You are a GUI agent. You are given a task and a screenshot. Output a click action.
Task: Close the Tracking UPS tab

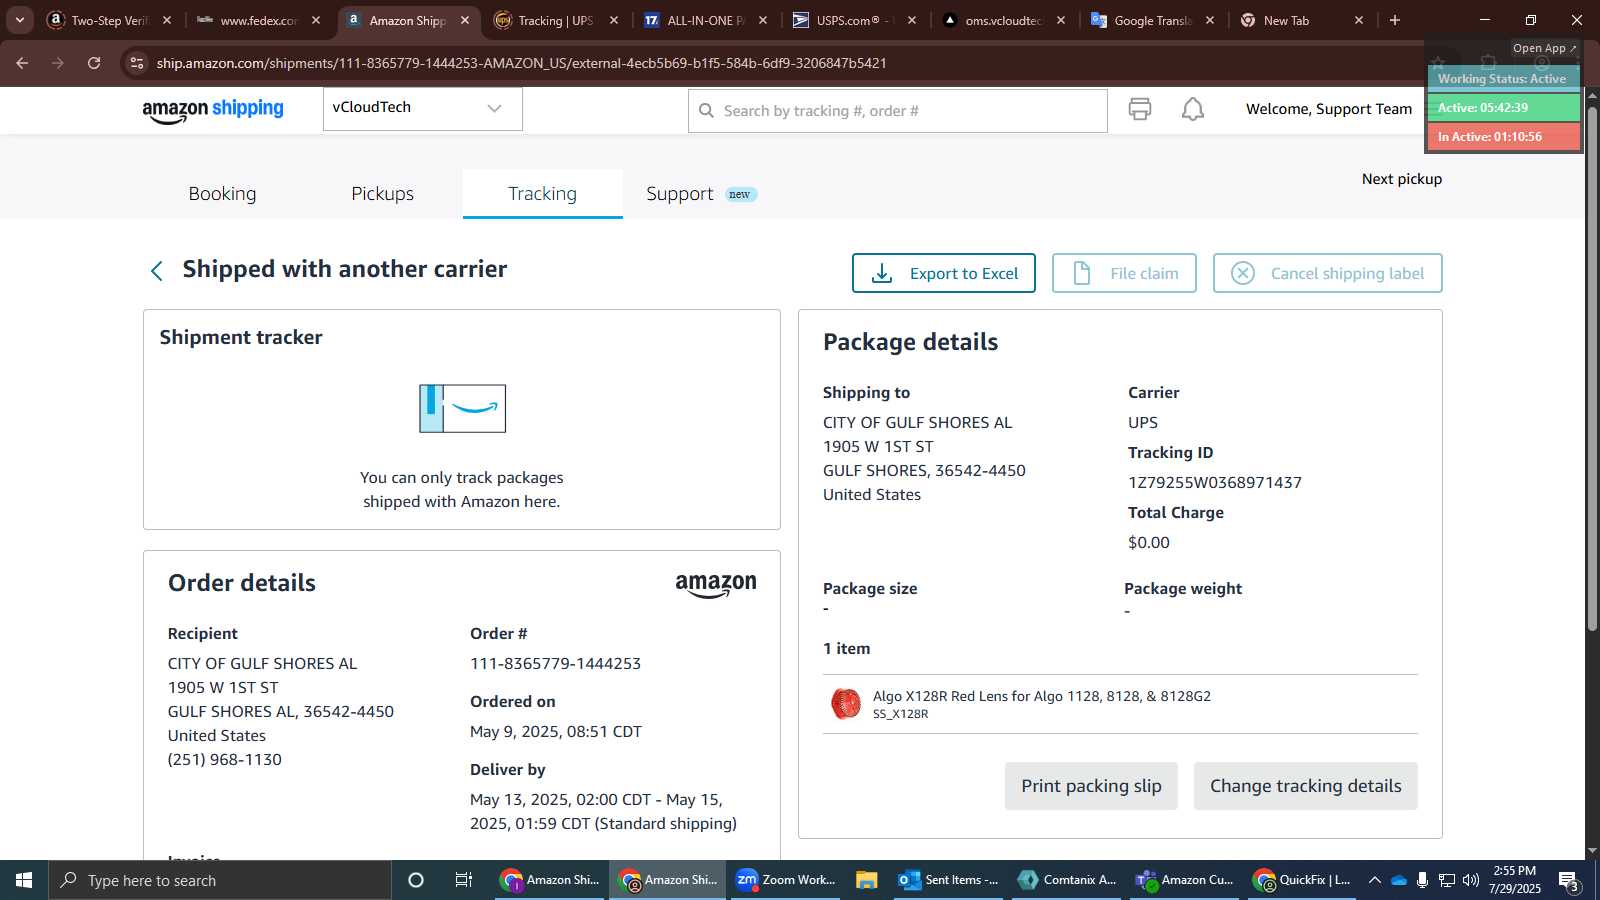[x=614, y=20]
